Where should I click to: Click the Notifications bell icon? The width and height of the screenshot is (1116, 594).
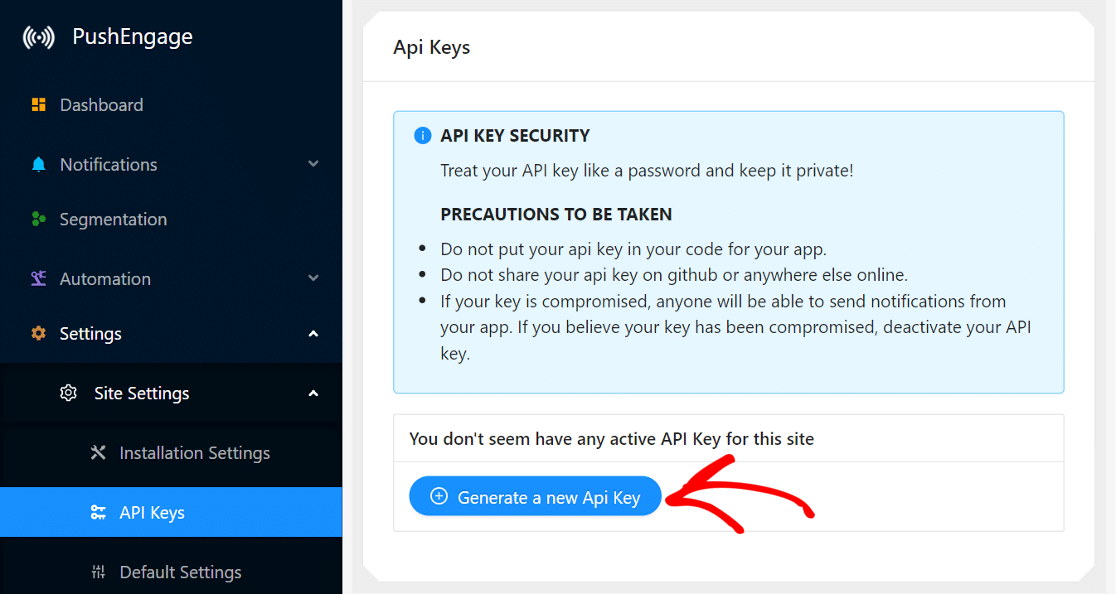38,164
